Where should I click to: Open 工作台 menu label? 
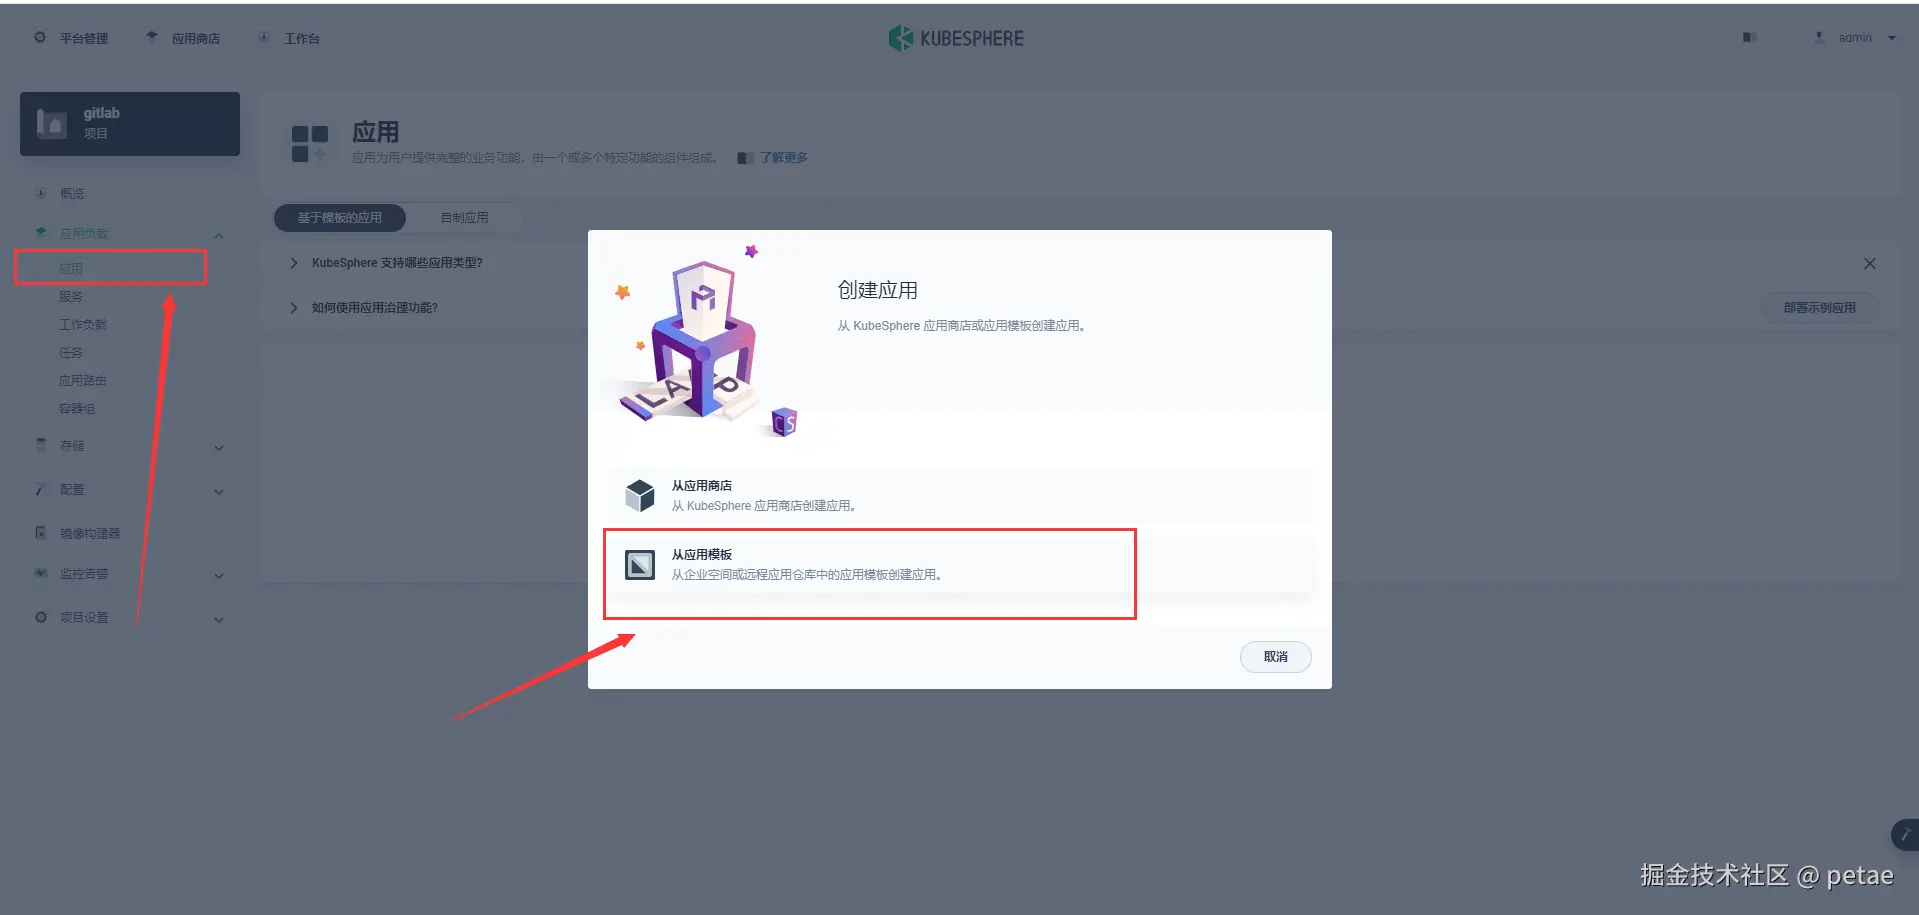coord(302,38)
